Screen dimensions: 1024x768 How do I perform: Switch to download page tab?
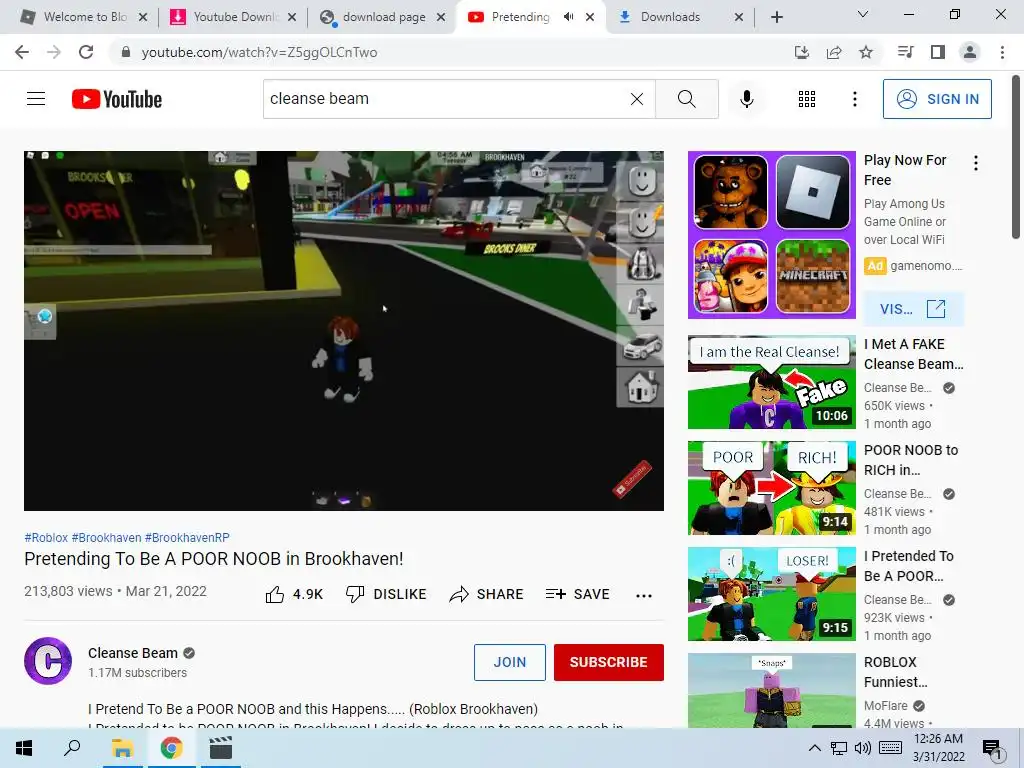point(383,17)
